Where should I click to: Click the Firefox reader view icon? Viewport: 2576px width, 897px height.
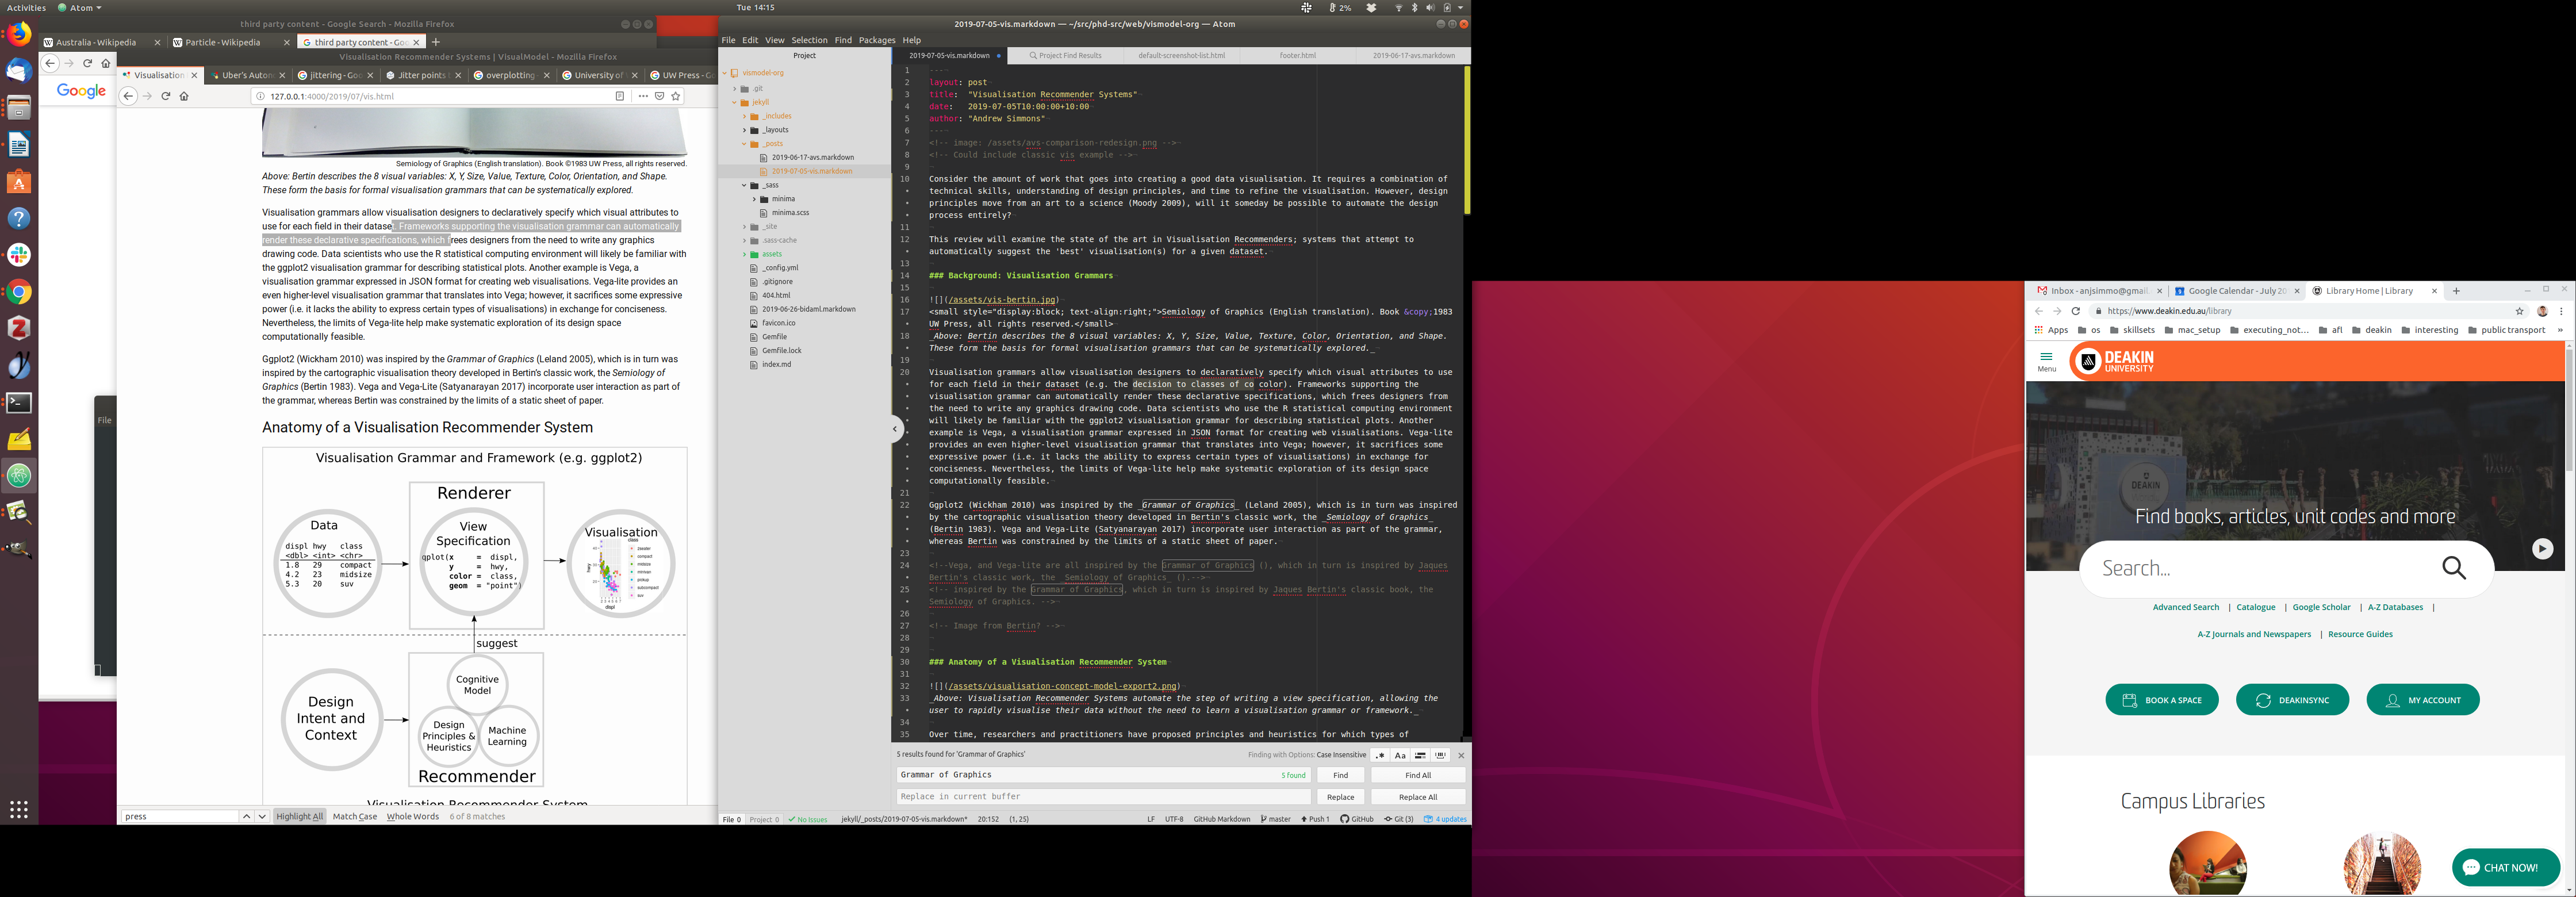(620, 96)
